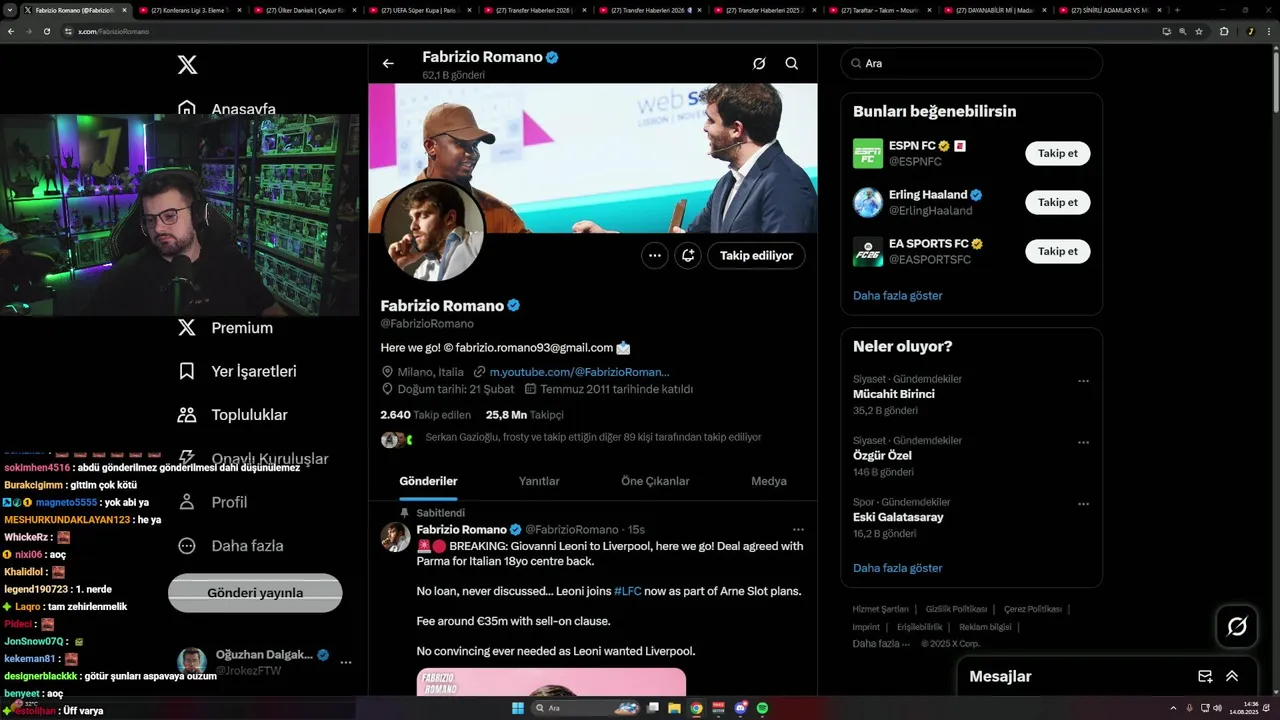Open followers you know list

[593, 437]
